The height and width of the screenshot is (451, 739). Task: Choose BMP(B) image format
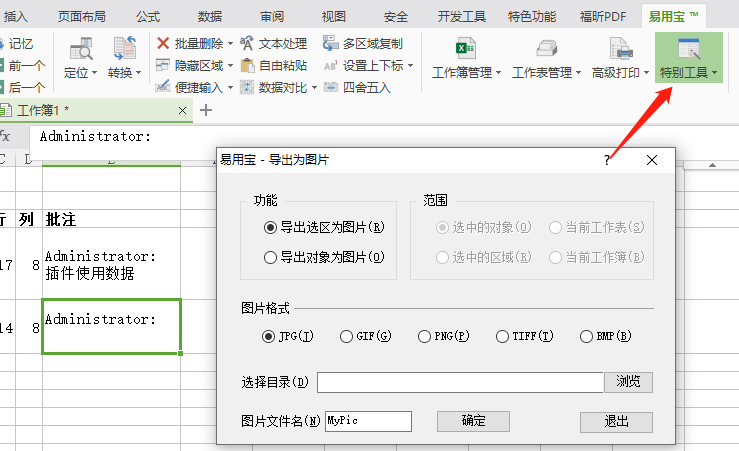pyautogui.click(x=606, y=336)
